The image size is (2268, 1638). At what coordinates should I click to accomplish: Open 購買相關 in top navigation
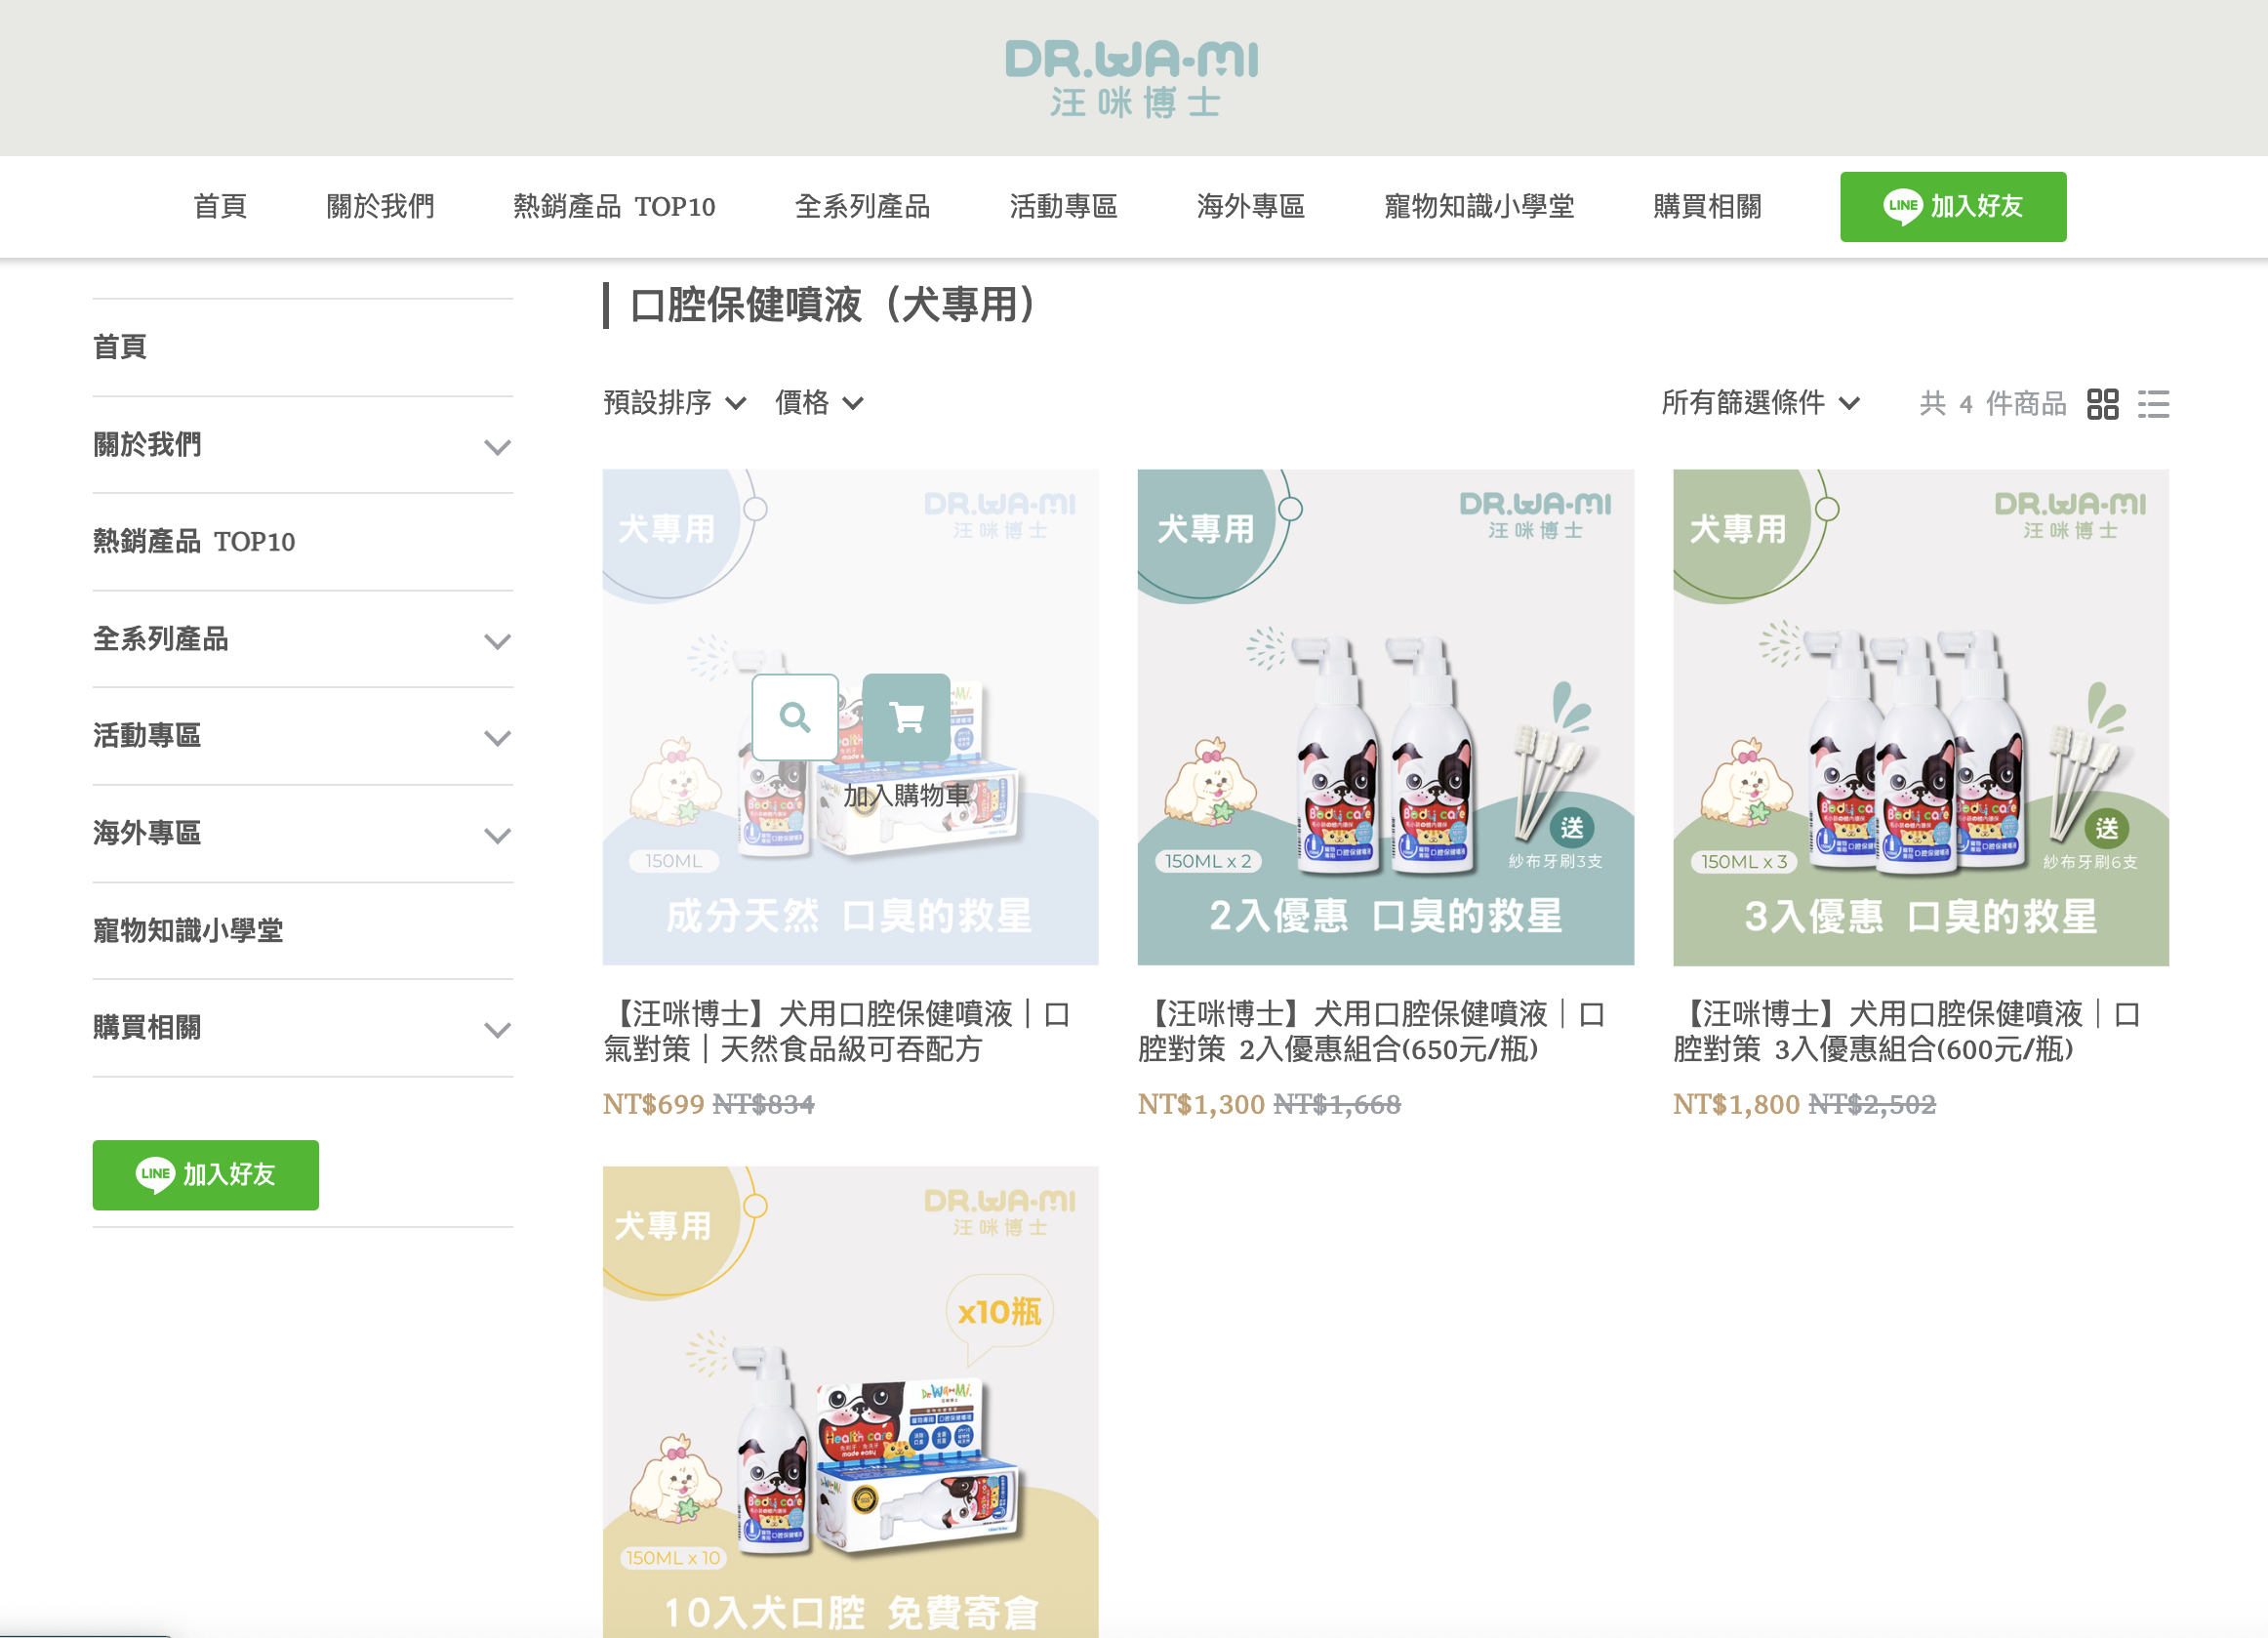tap(1707, 207)
